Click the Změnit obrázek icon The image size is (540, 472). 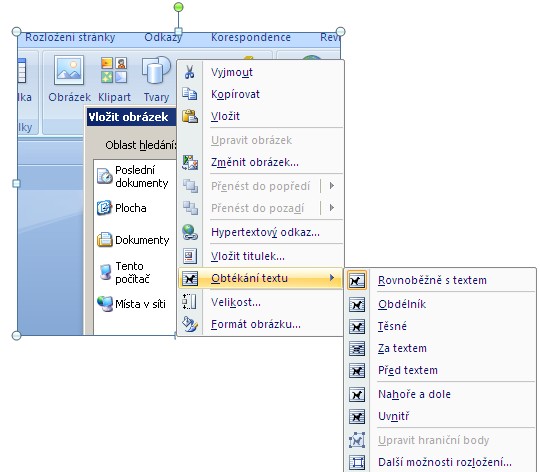click(x=190, y=162)
